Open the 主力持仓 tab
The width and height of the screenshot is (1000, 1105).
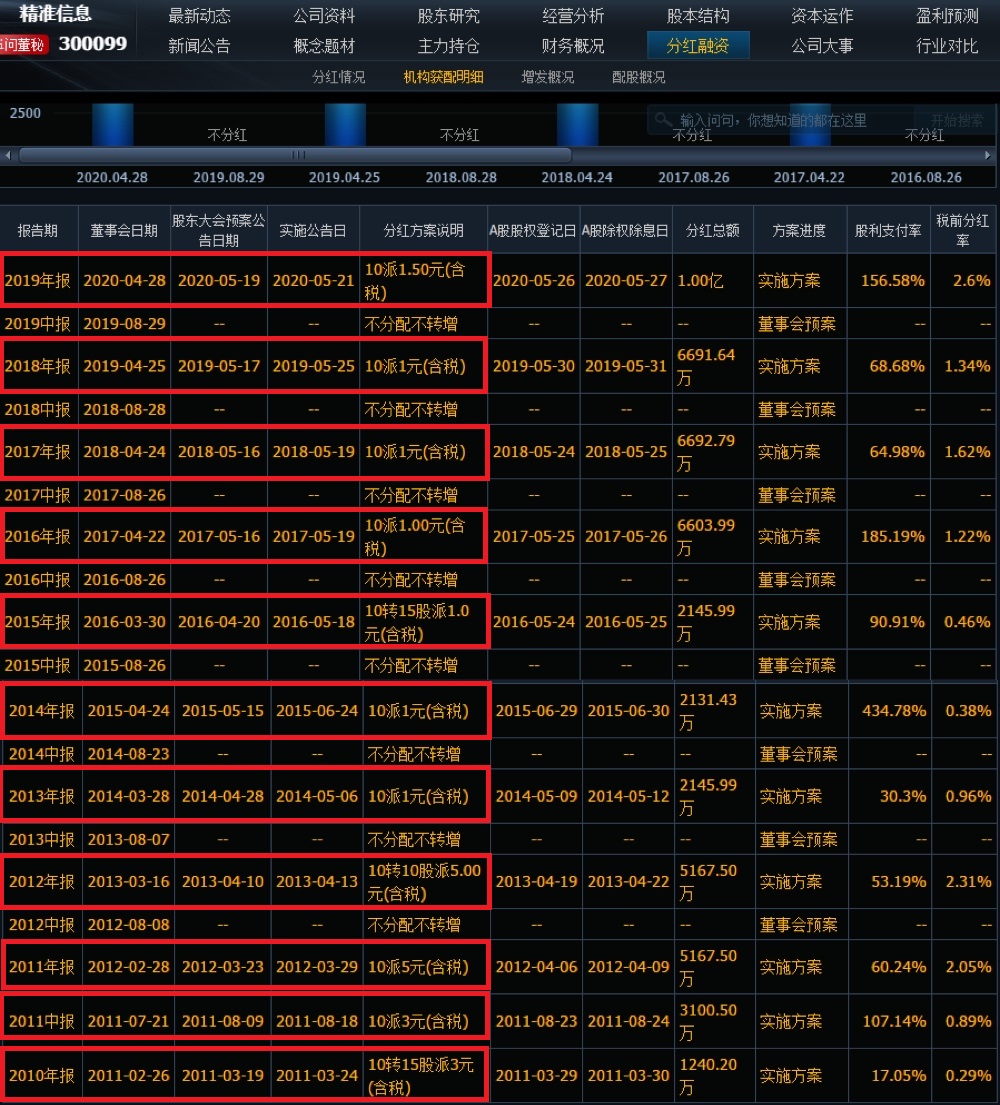click(x=448, y=46)
